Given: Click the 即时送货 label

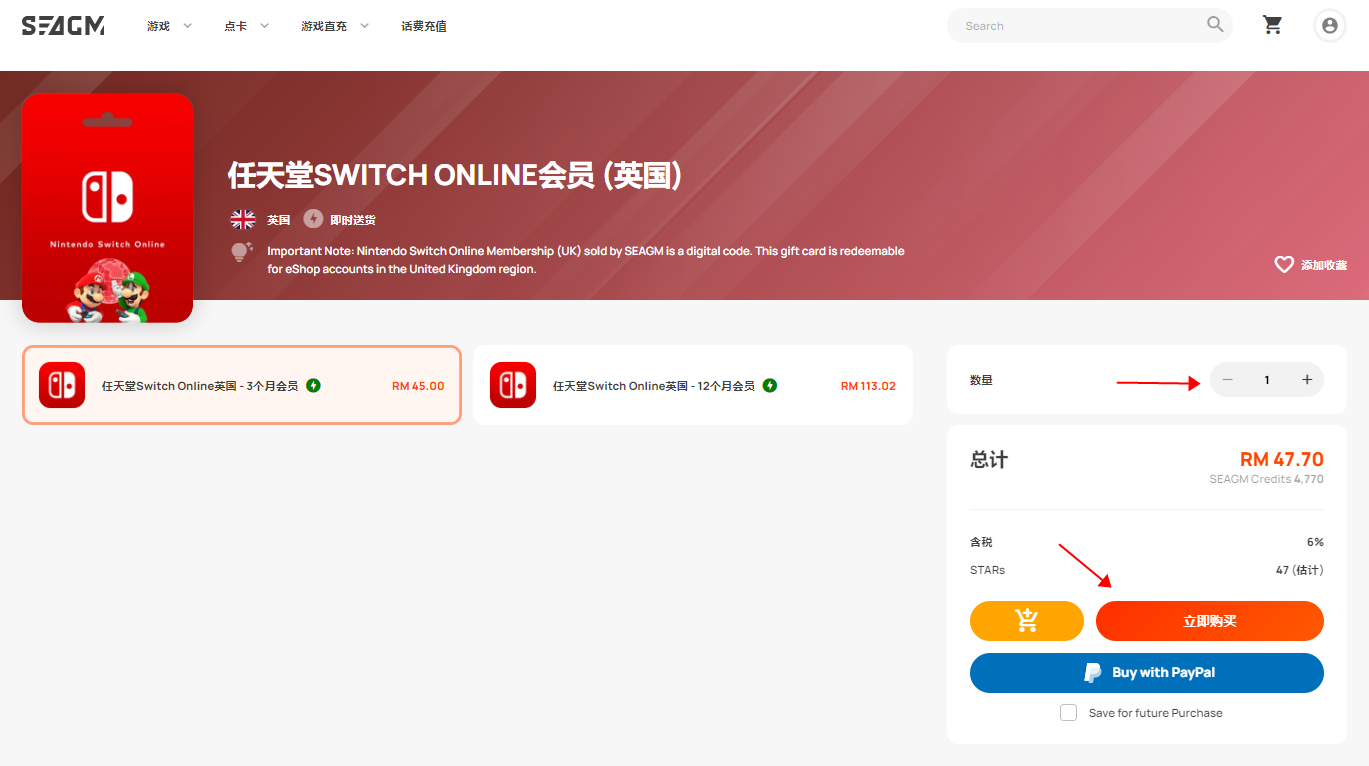Looking at the screenshot, I should (x=353, y=220).
